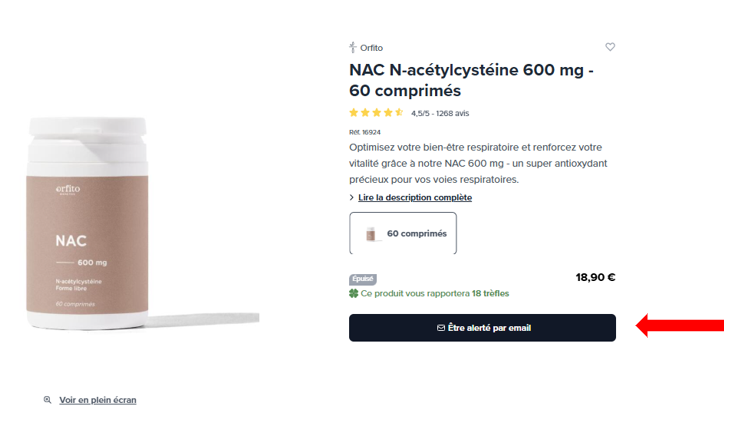Click the first yellow rating star
This screenshot has height=429, width=755.
click(353, 113)
